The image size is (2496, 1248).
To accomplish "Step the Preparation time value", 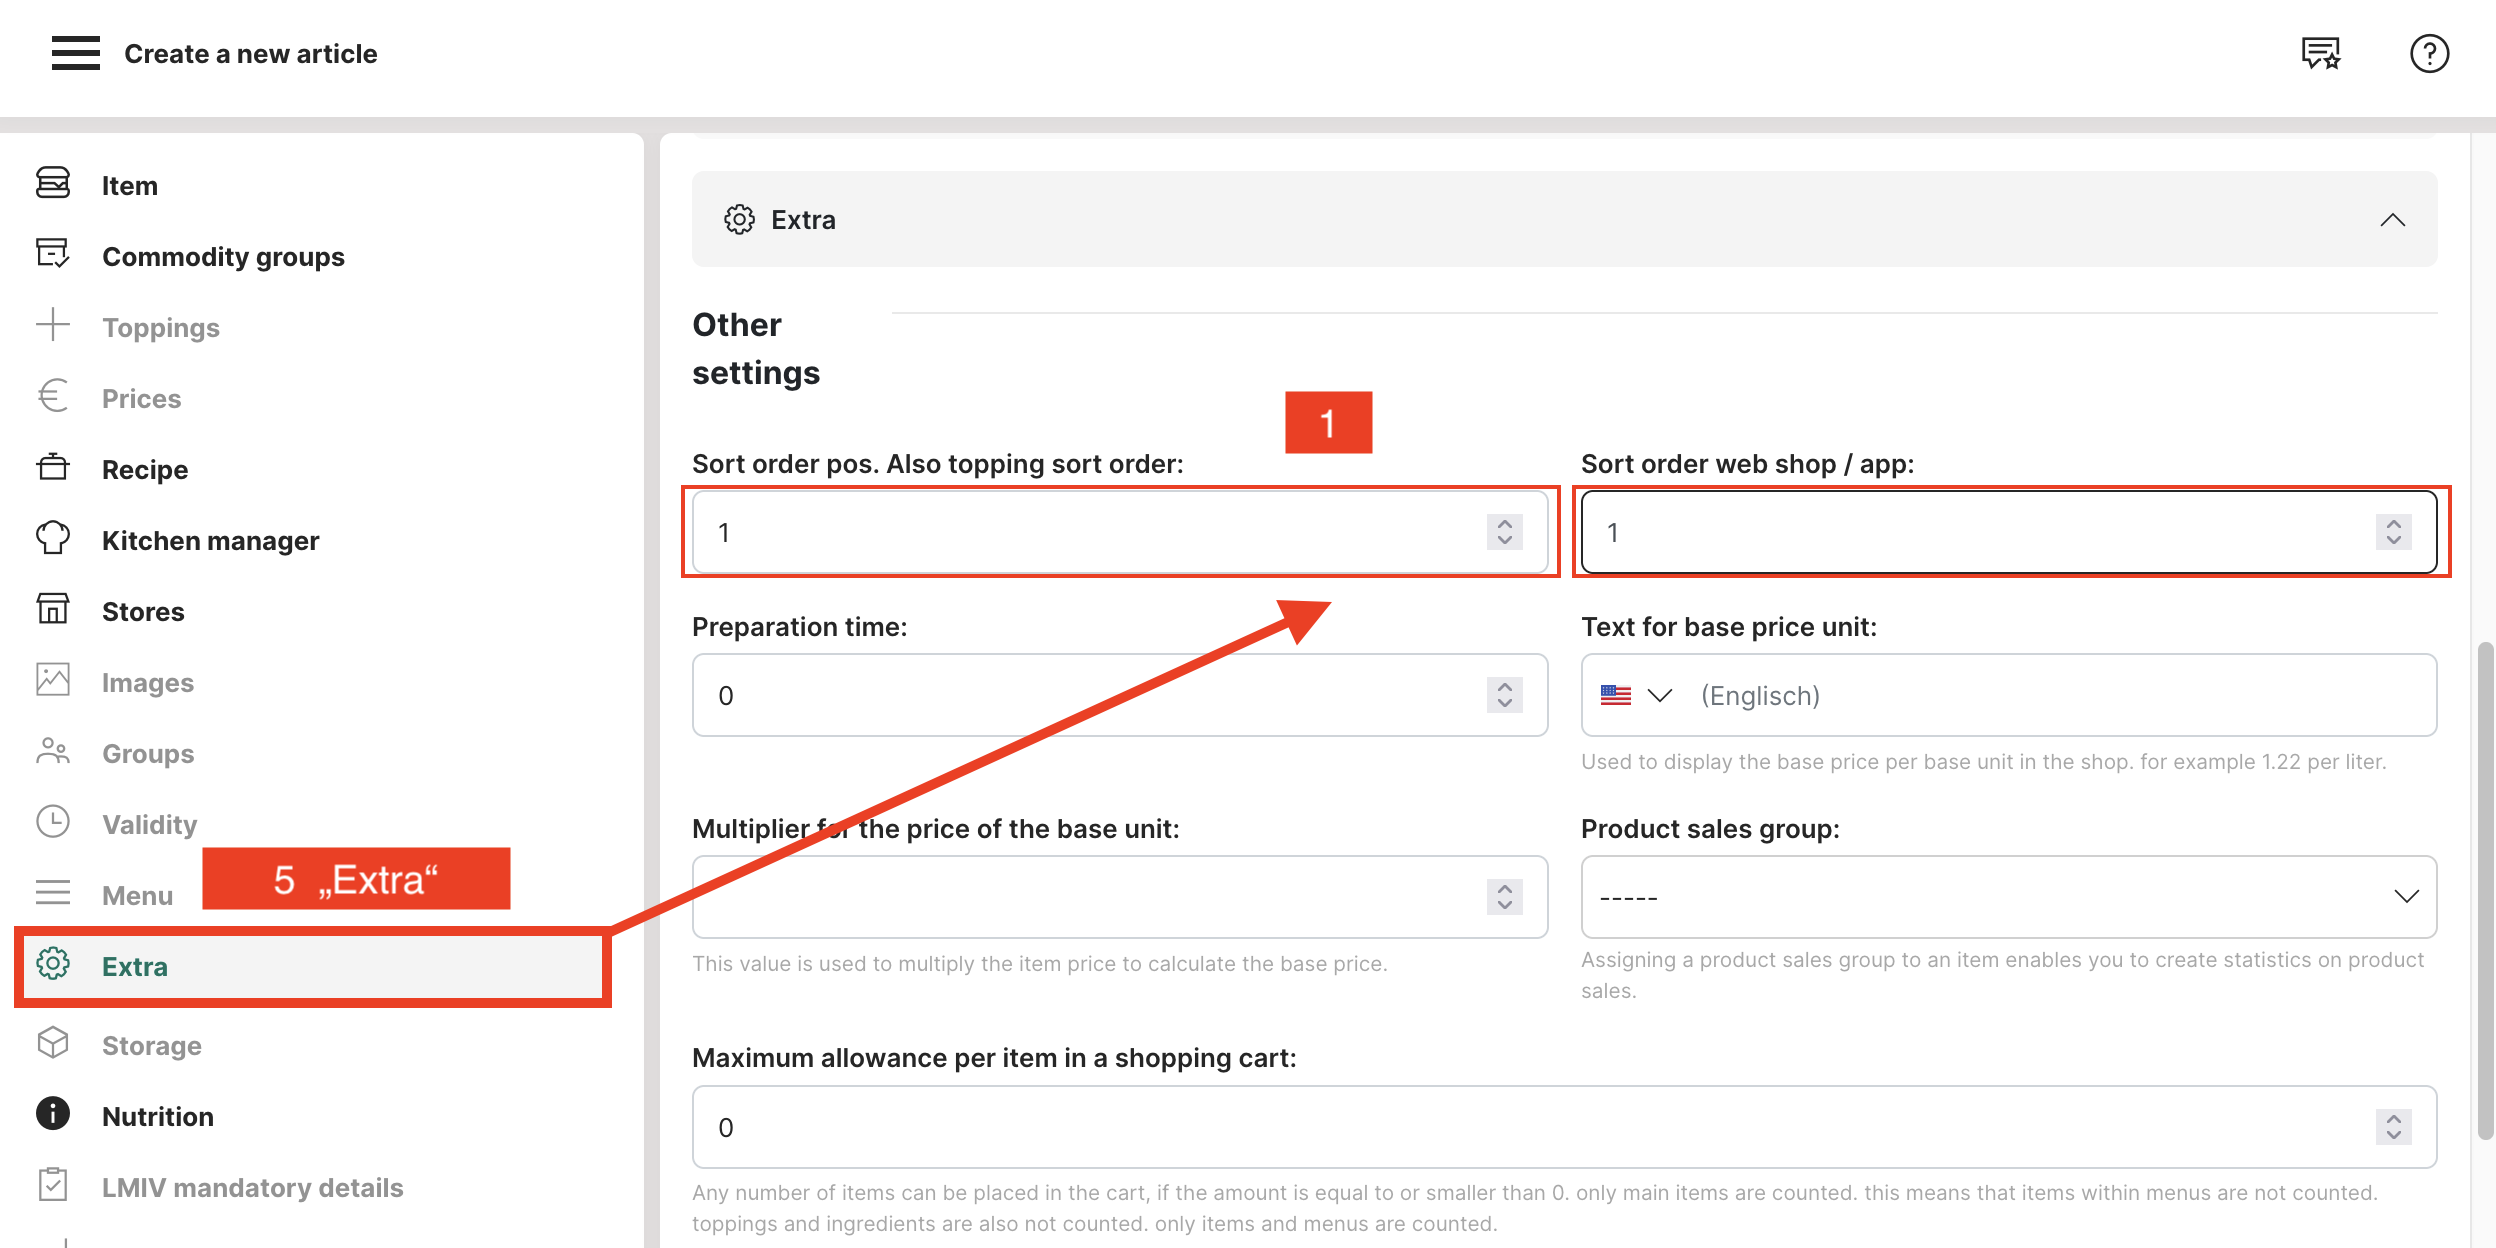I will (1504, 695).
